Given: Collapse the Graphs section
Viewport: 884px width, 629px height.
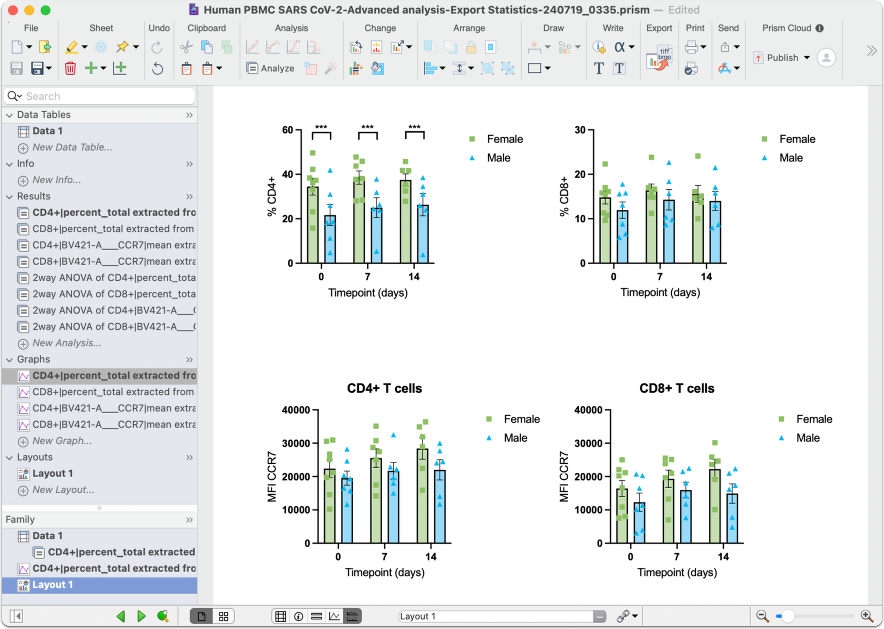Looking at the screenshot, I should point(9,360).
